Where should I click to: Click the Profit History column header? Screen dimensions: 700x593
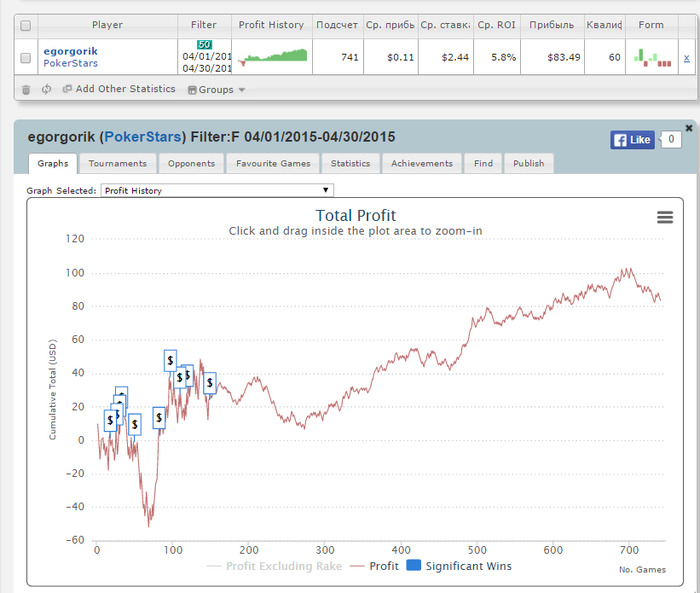[x=271, y=25]
